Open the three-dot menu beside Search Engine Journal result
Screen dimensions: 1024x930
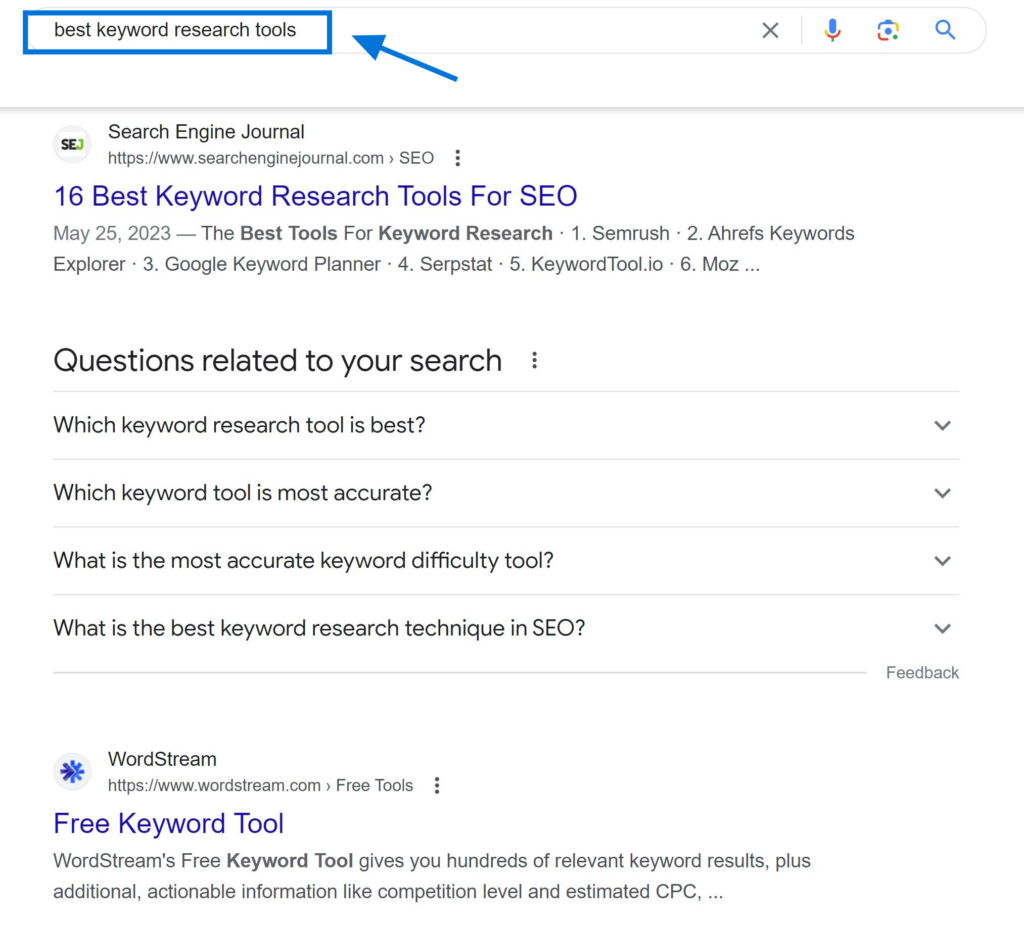point(457,157)
